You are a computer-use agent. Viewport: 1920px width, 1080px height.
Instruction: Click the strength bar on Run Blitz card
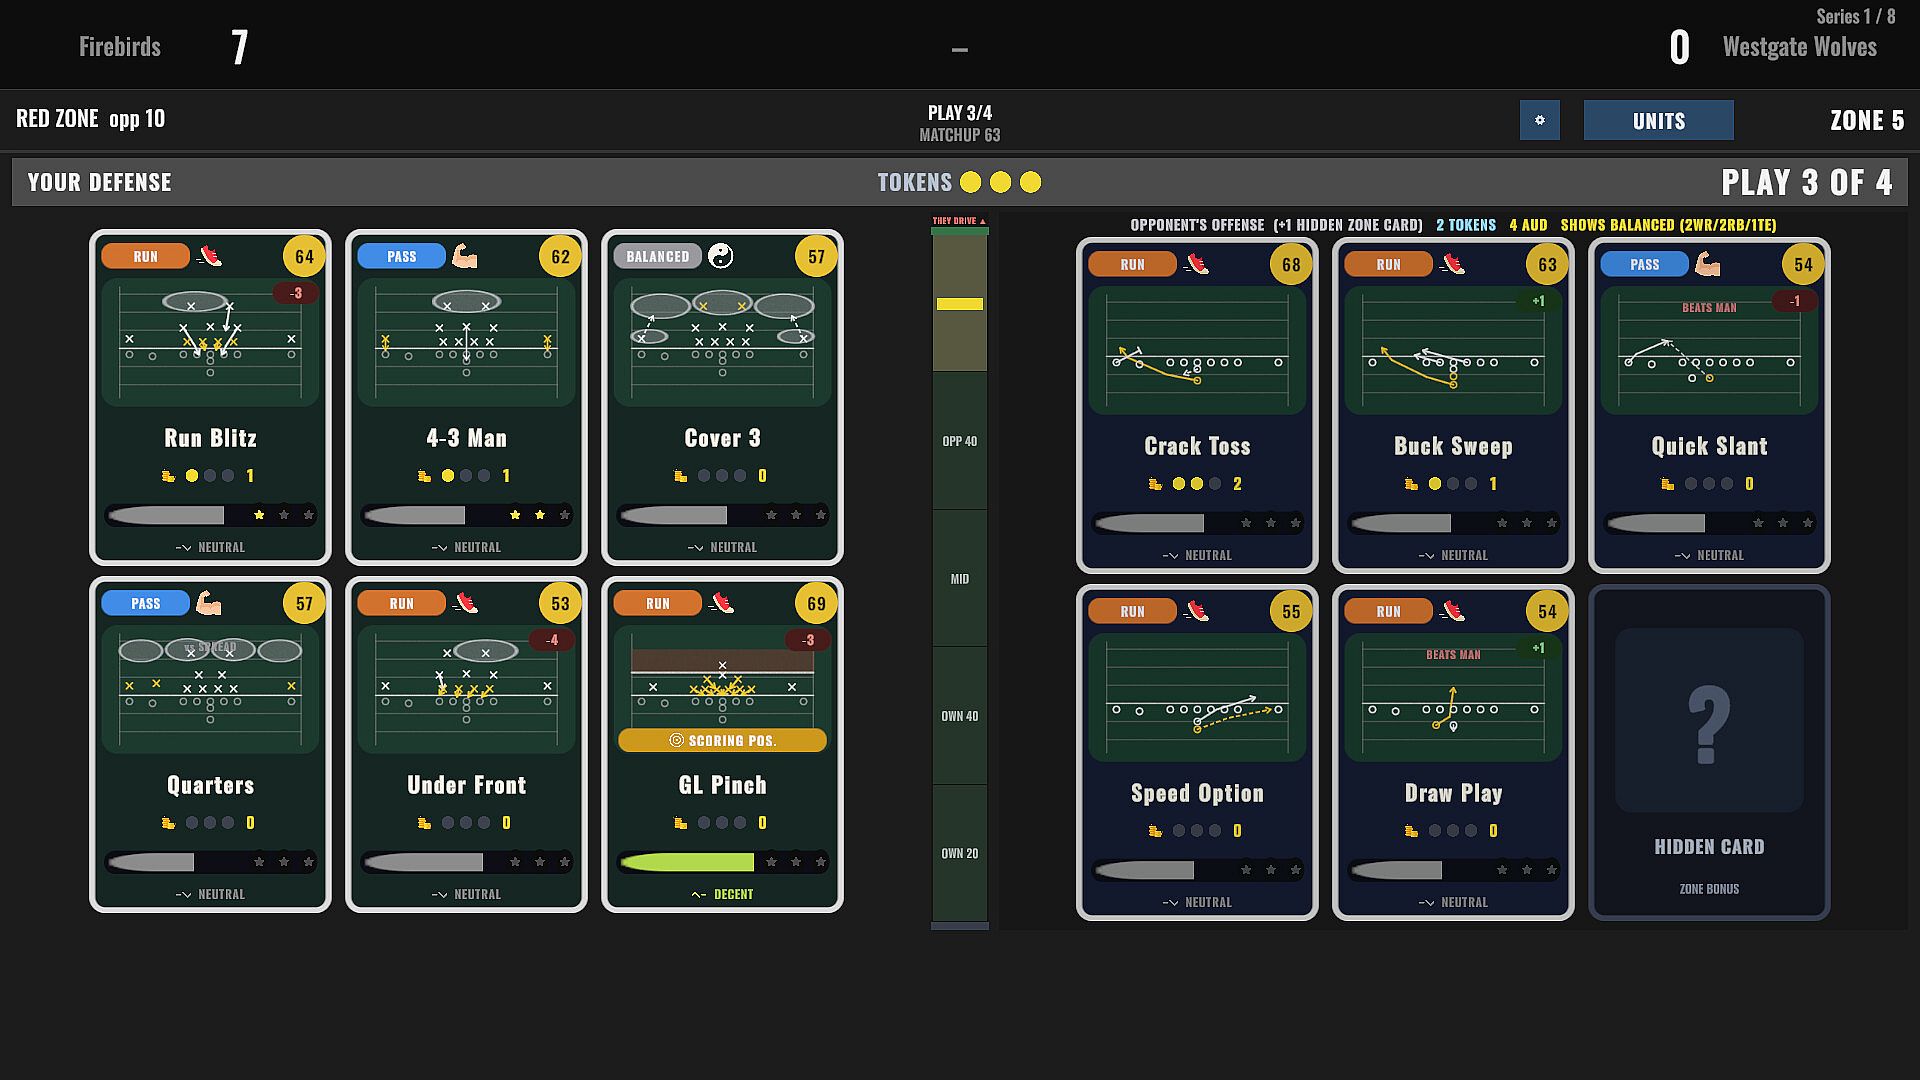click(165, 515)
